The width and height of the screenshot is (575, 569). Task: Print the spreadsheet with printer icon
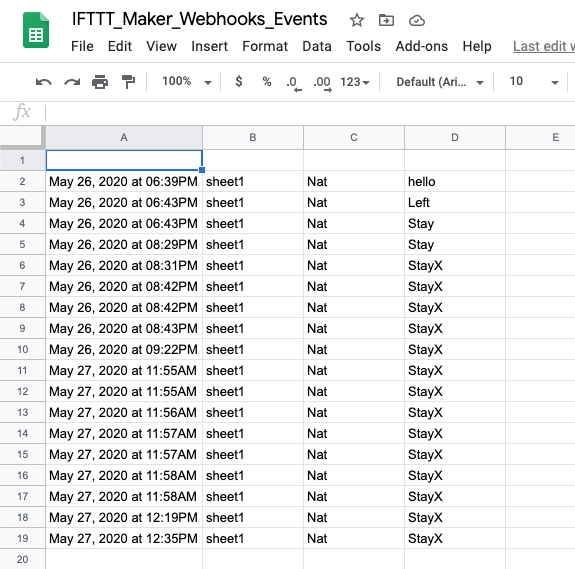click(x=100, y=82)
